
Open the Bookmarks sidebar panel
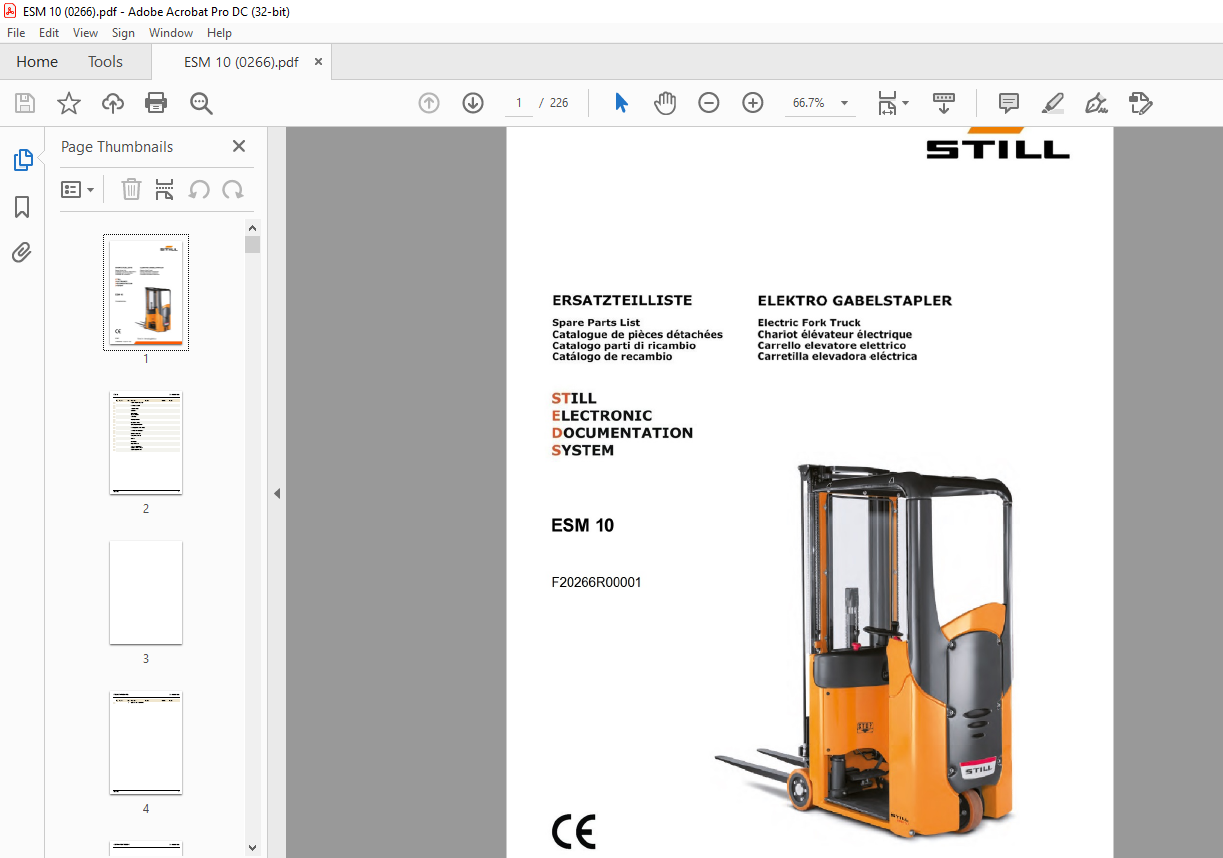coord(22,207)
